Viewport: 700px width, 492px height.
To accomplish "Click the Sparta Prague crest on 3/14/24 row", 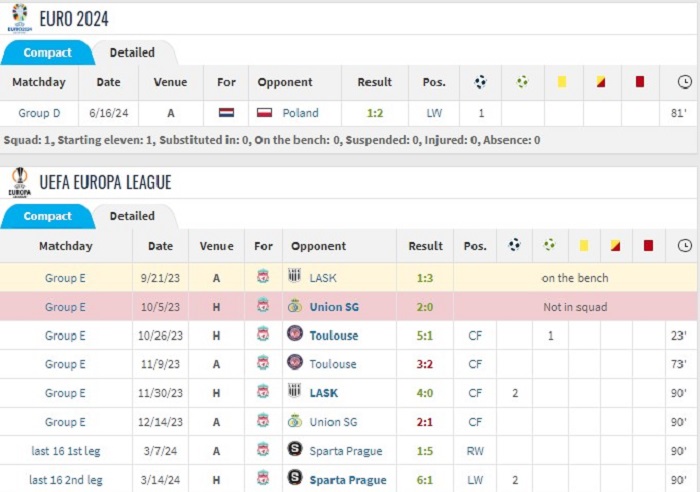I will click(295, 478).
